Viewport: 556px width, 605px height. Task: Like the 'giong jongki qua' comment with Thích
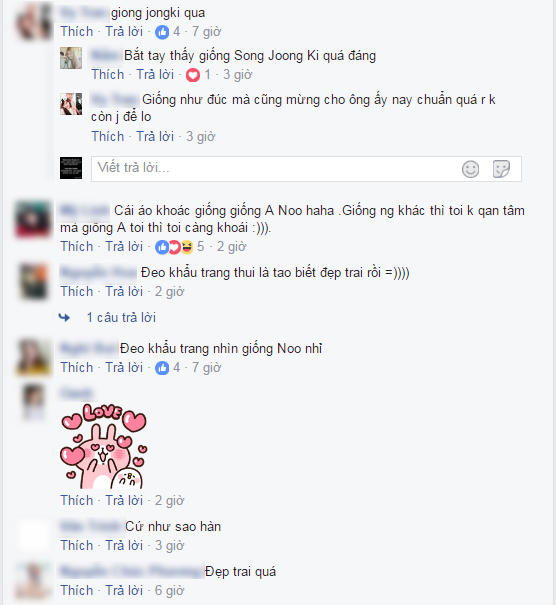pyautogui.click(x=77, y=32)
